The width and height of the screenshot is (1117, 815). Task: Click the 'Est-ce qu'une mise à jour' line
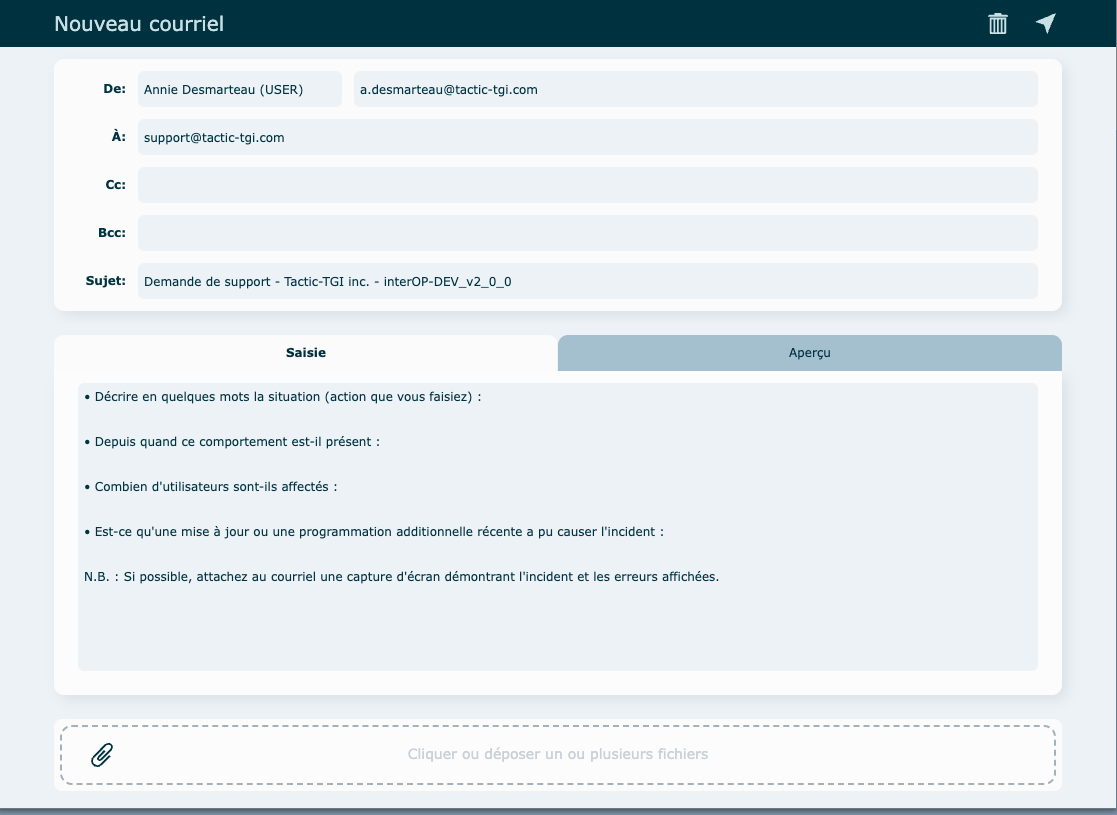374,532
